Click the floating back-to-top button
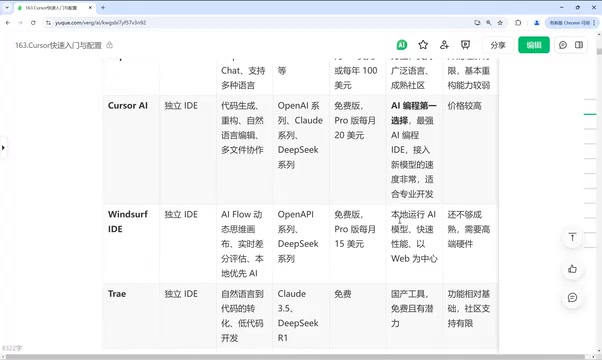This screenshot has height=360, width=602. 572,237
